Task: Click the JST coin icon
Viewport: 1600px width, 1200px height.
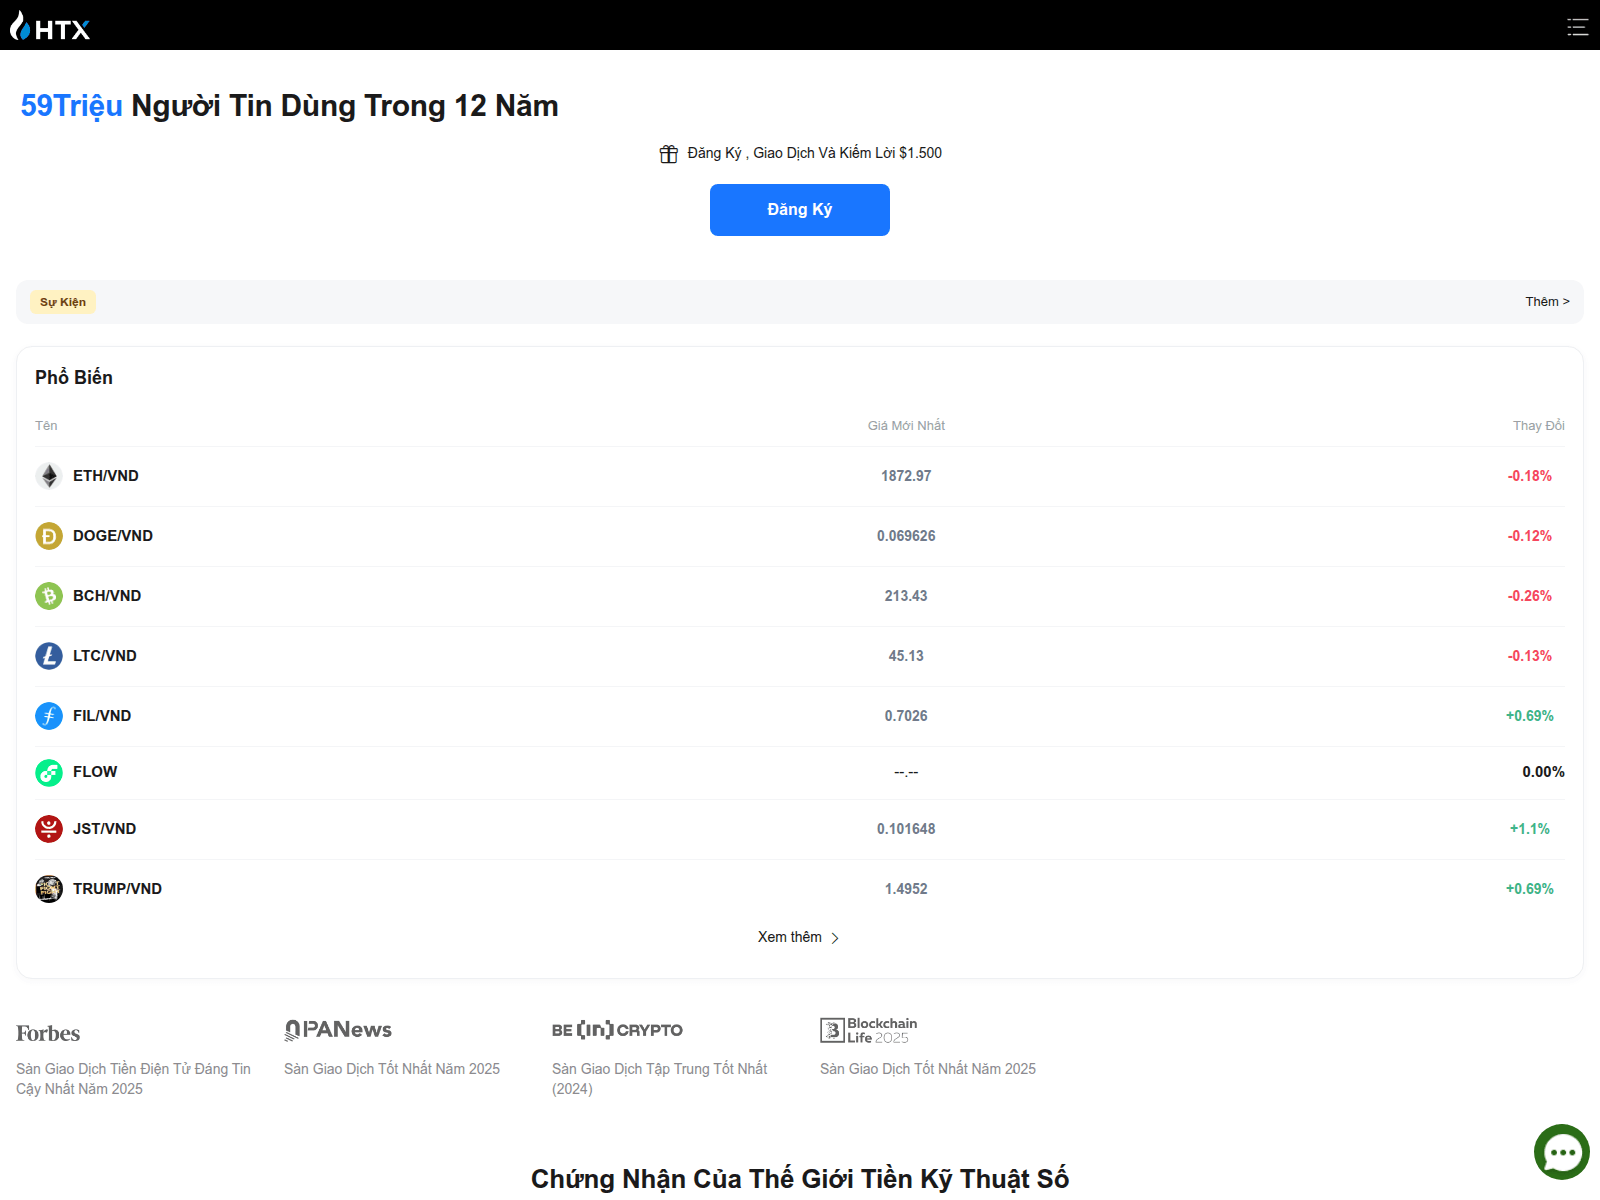Action: point(49,829)
